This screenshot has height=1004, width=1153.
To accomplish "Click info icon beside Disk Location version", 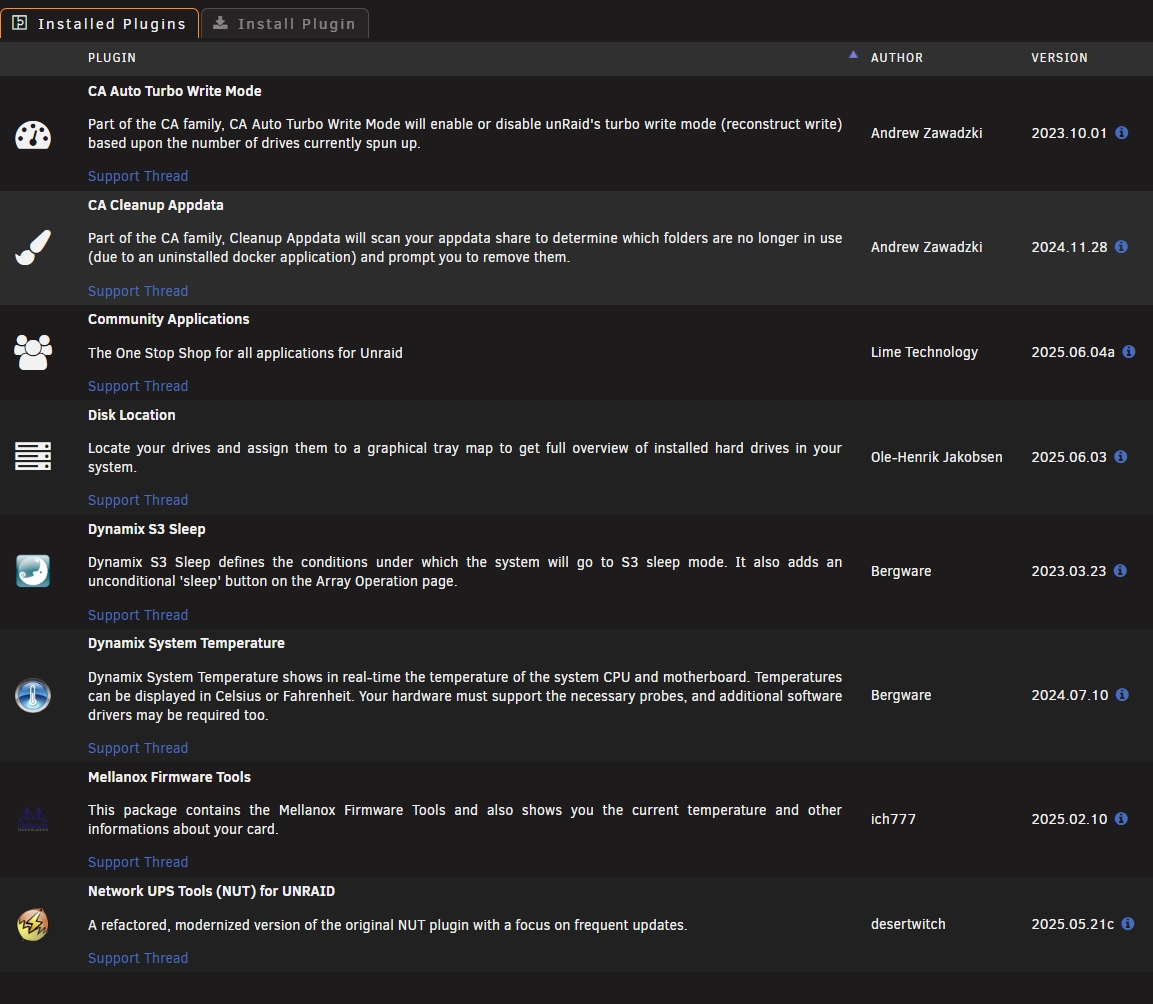I will [1121, 457].
